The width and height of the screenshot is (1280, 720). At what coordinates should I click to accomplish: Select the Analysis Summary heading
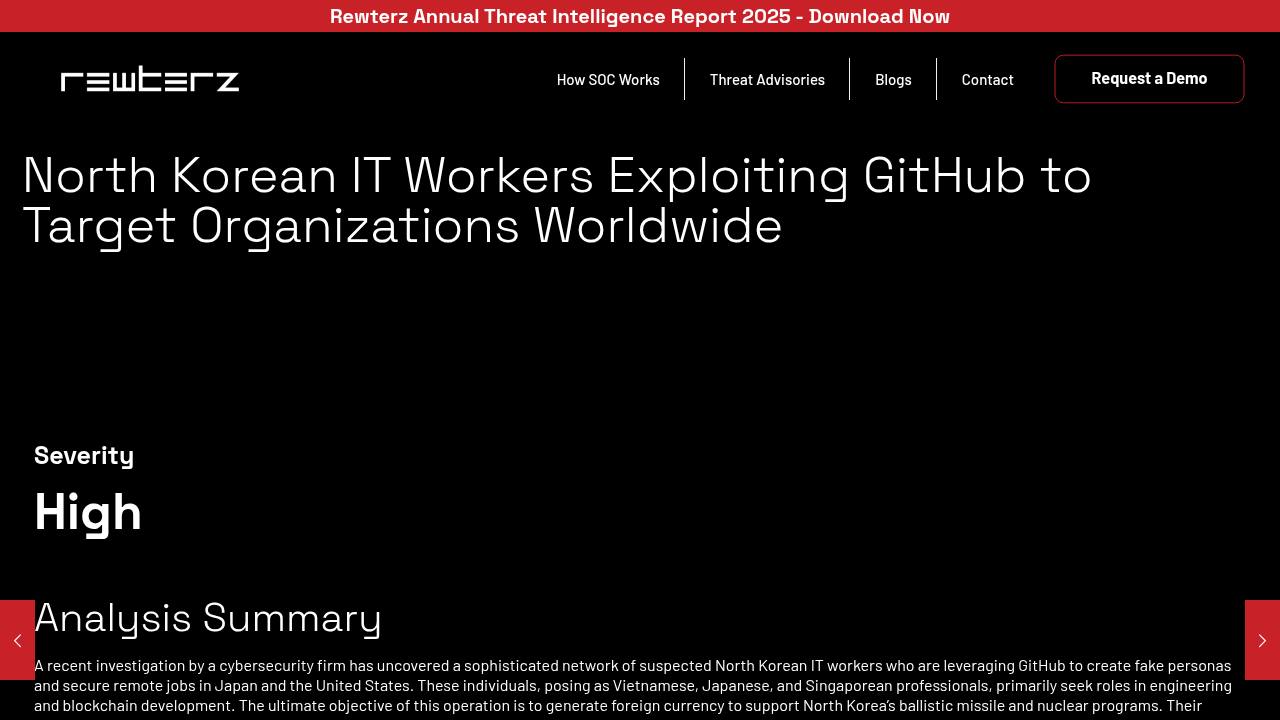point(208,618)
